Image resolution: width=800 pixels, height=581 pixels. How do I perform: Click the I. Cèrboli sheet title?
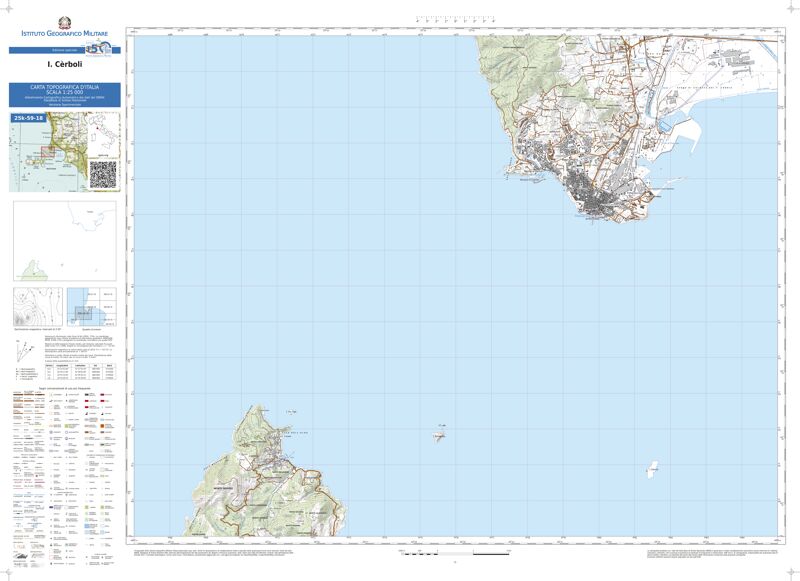64,66
